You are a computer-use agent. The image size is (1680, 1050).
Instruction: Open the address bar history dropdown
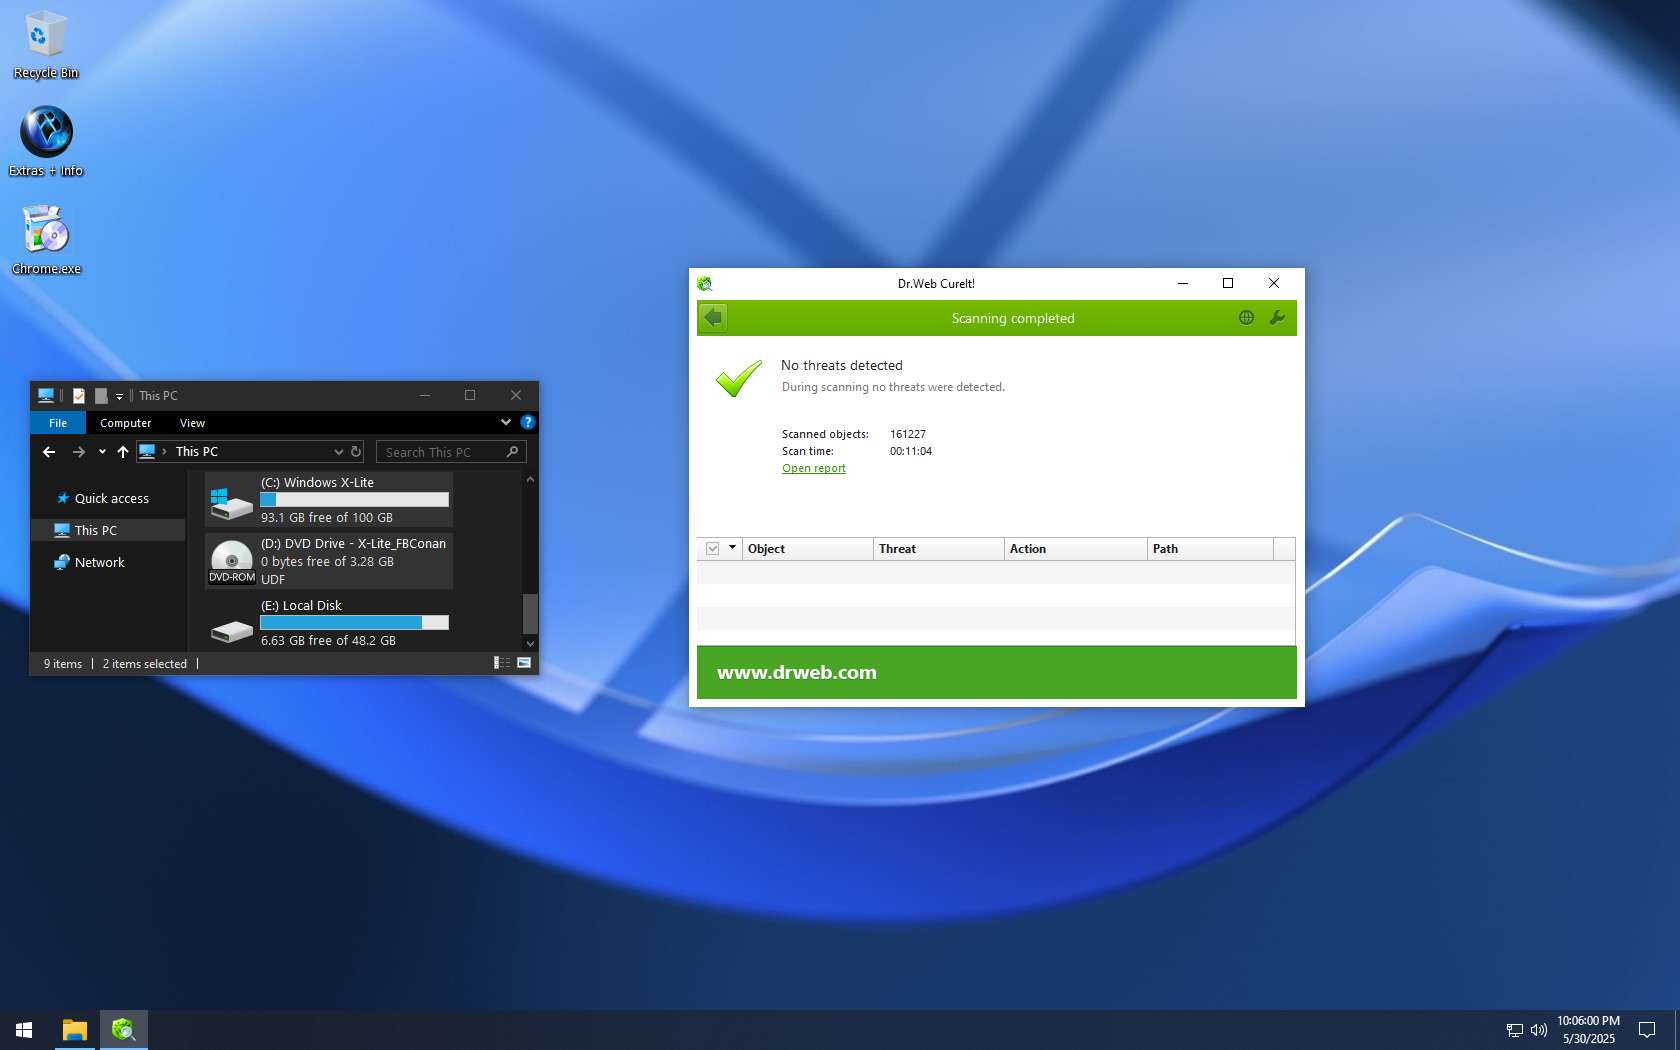tap(338, 452)
